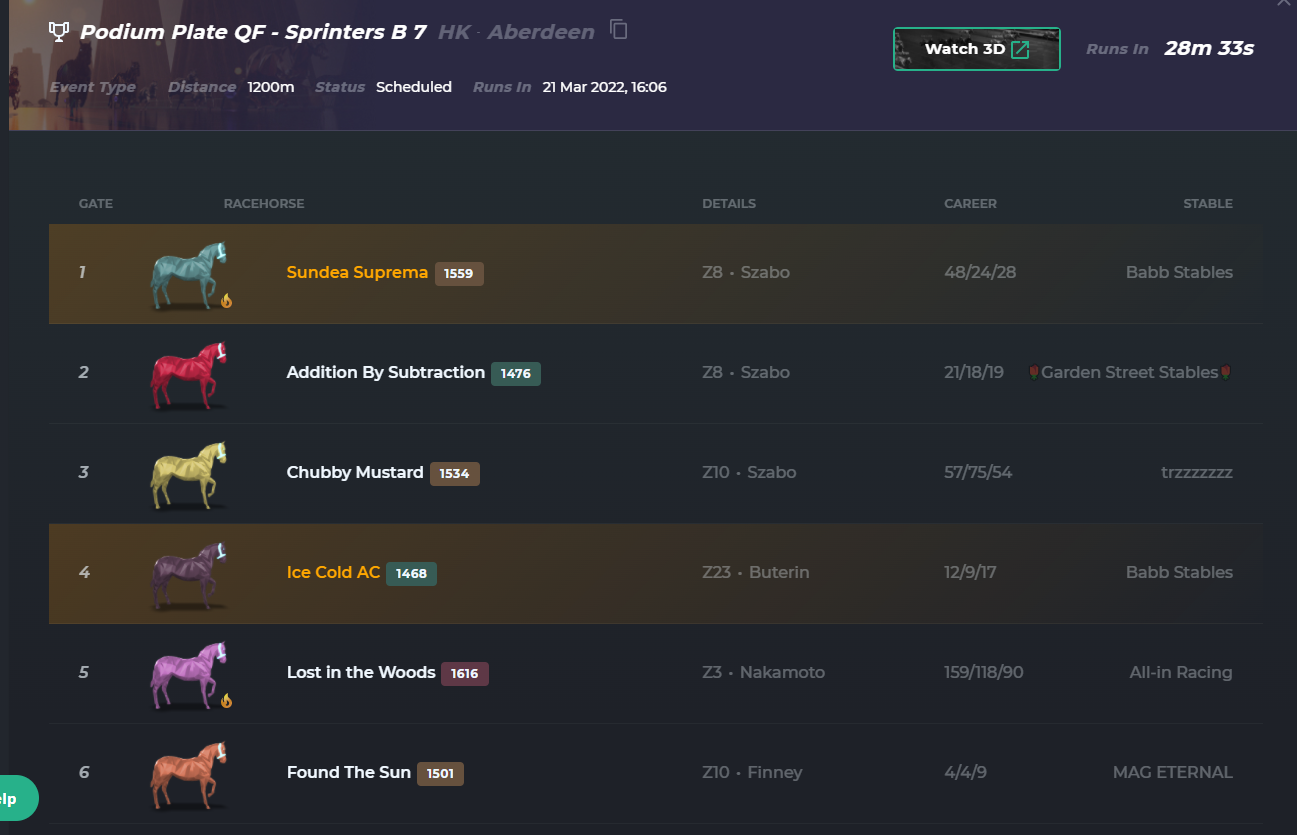Open the Ice Cold AC name link
The image size is (1297, 835).
pyautogui.click(x=333, y=572)
